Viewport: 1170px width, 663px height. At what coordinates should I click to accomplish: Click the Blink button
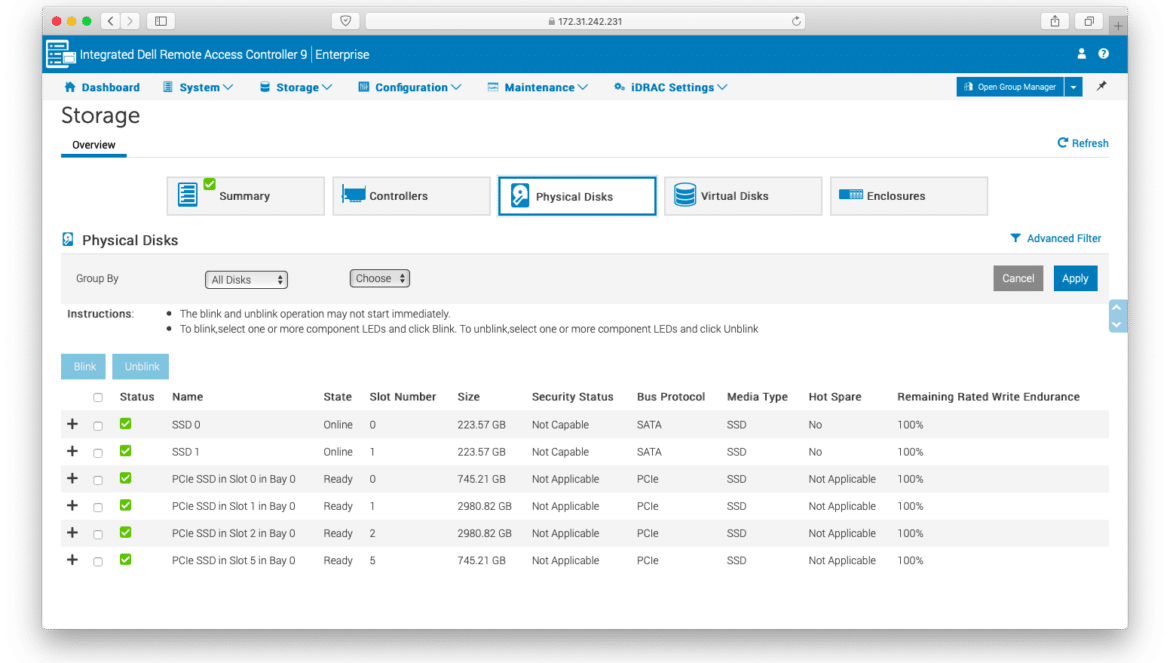[x=84, y=366]
